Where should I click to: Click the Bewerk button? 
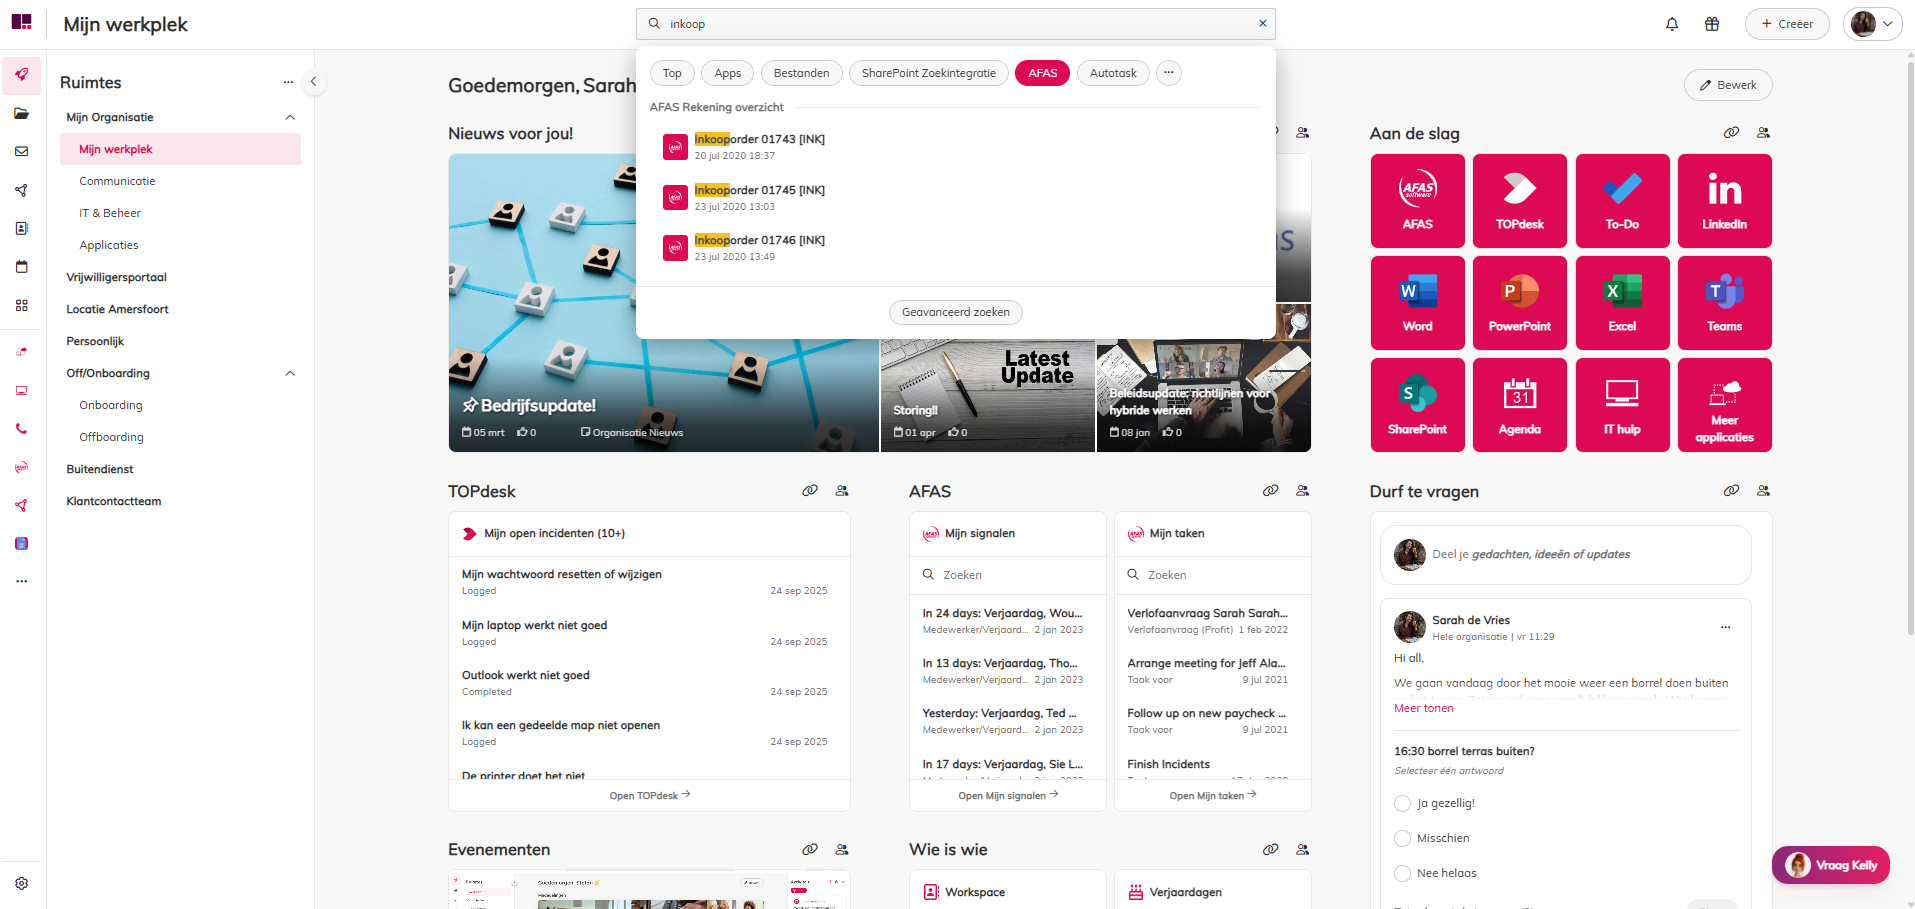click(x=1728, y=85)
